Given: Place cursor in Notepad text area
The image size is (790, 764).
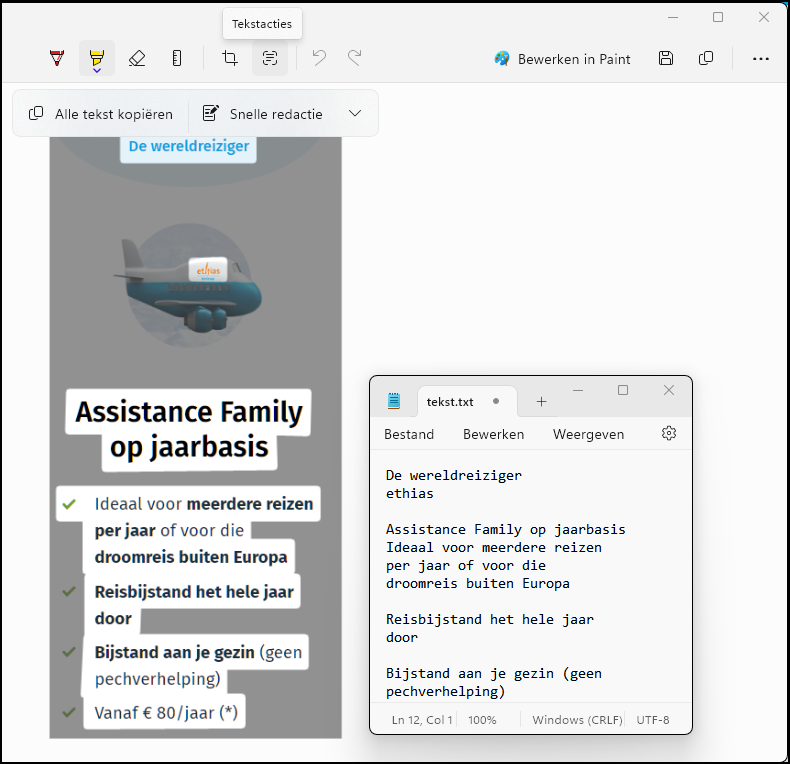Looking at the screenshot, I should (x=531, y=576).
